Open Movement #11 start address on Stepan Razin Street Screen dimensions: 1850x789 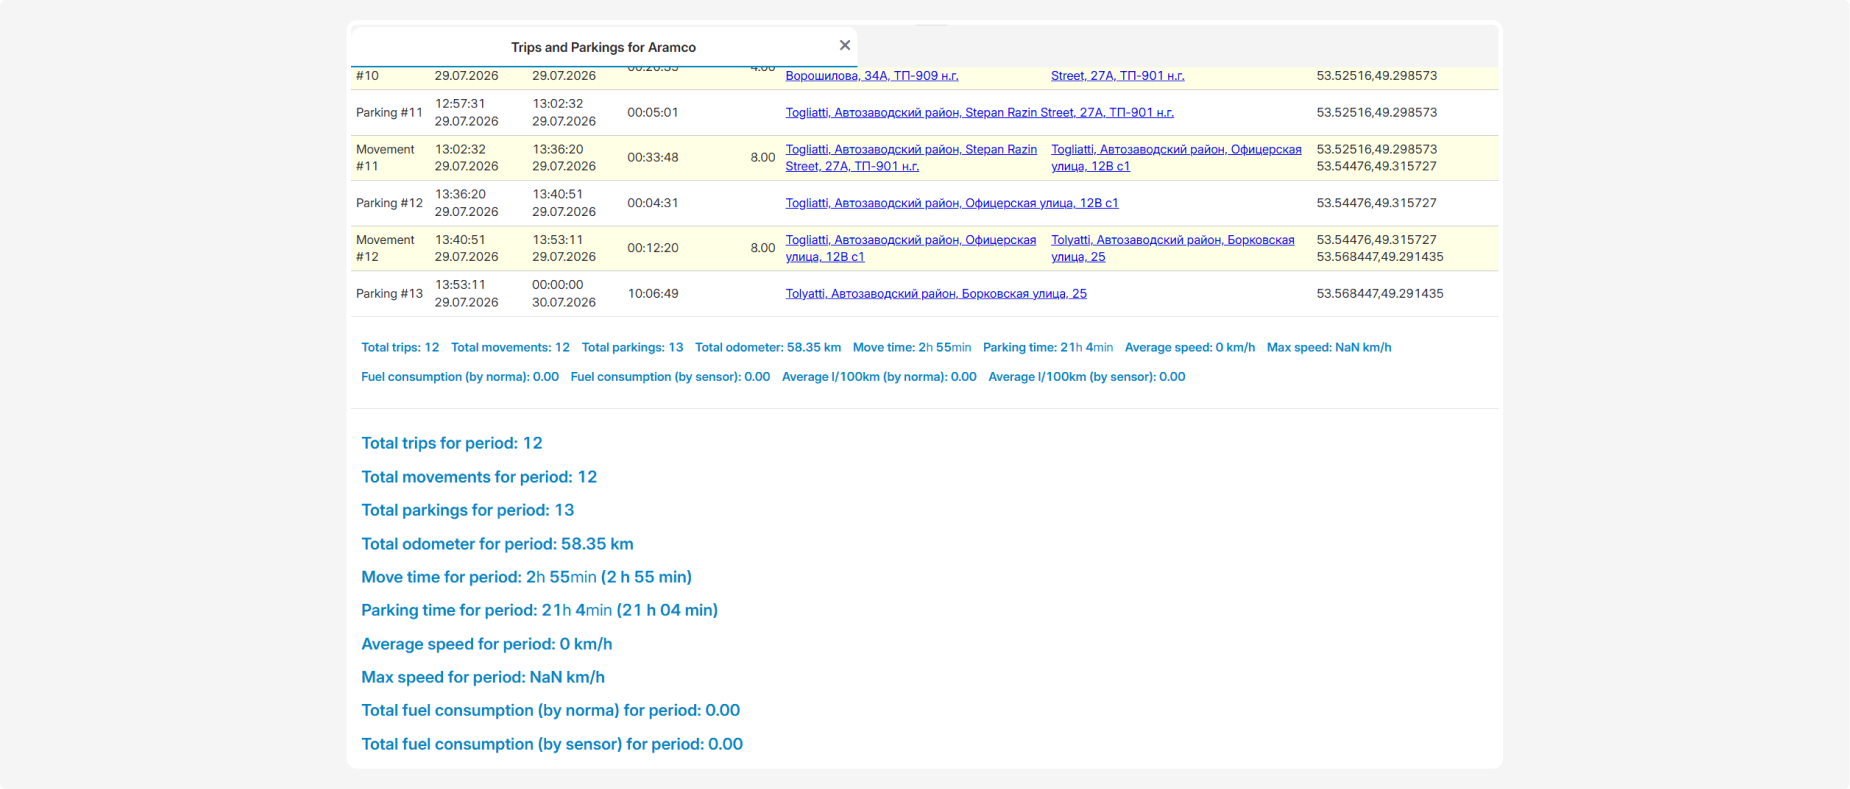pos(911,158)
